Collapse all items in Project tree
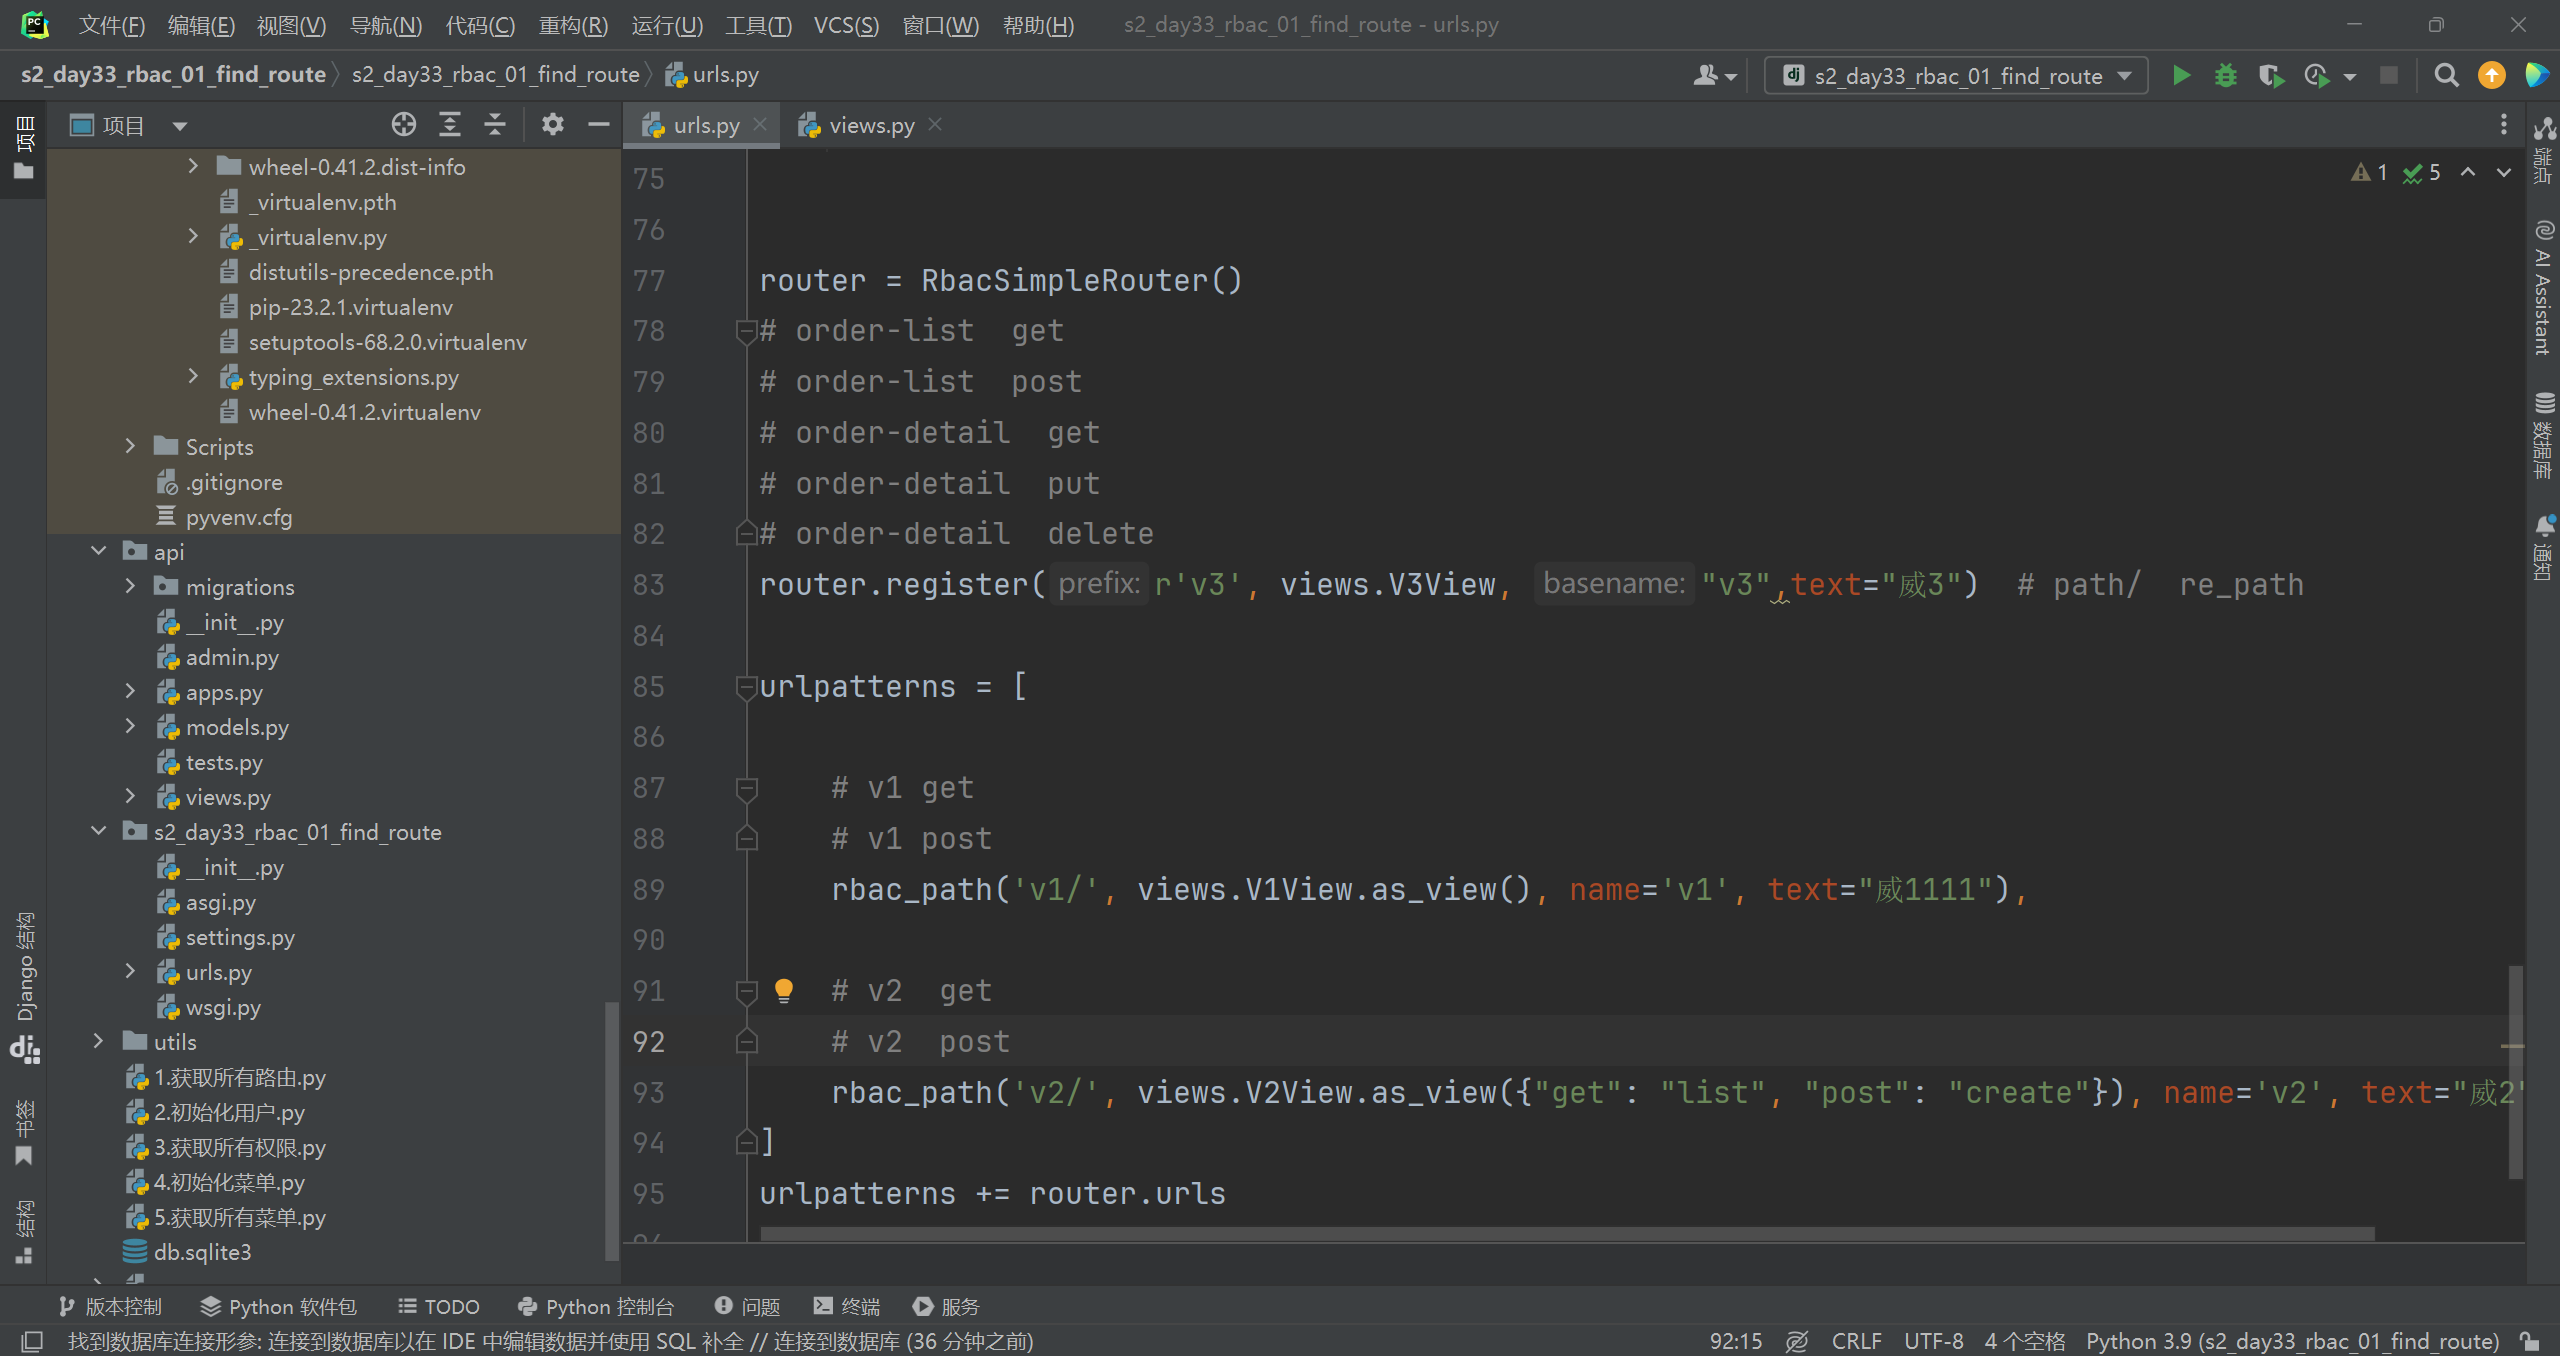The width and height of the screenshot is (2560, 1356). click(495, 125)
